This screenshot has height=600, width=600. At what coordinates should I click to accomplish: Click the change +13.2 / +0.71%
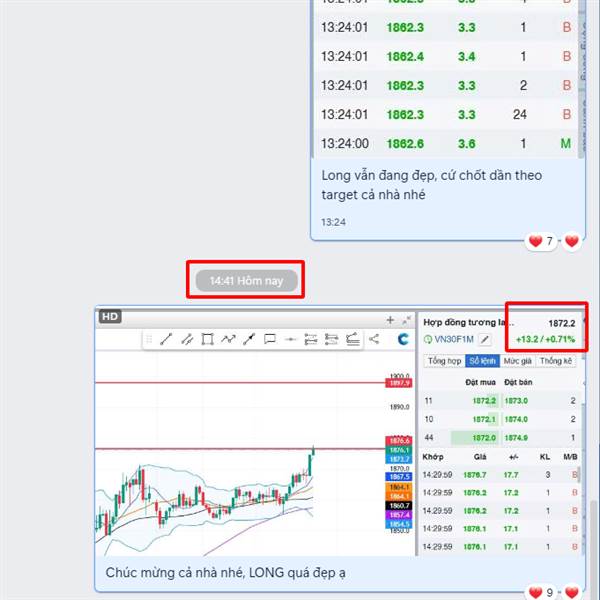(545, 339)
